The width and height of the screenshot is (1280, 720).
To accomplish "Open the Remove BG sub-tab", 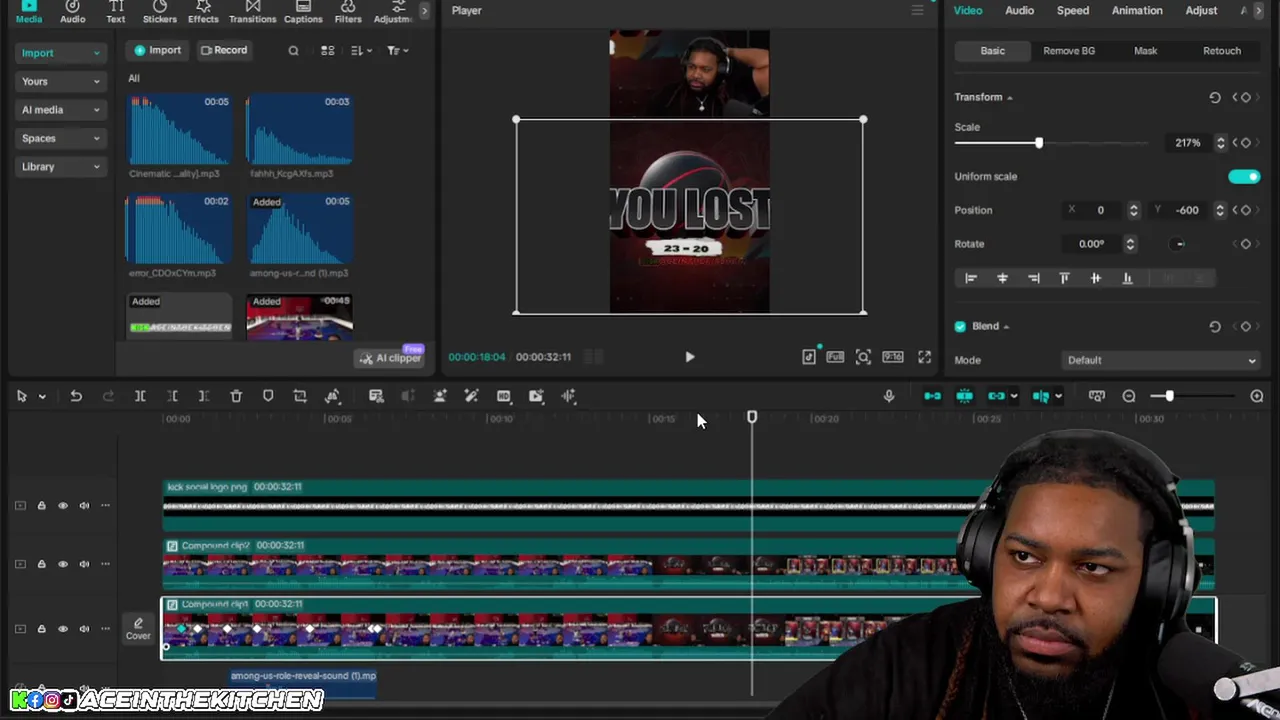I will tap(1069, 51).
